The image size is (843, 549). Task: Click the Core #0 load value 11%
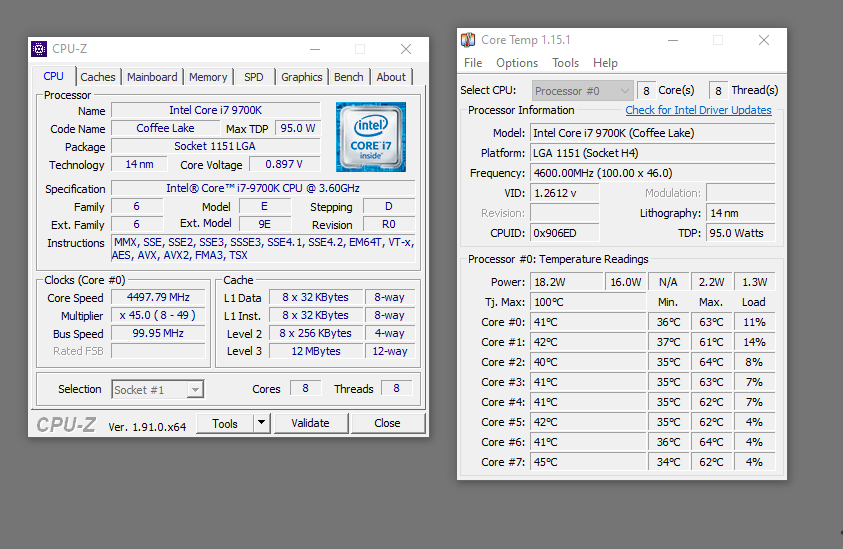tap(754, 322)
